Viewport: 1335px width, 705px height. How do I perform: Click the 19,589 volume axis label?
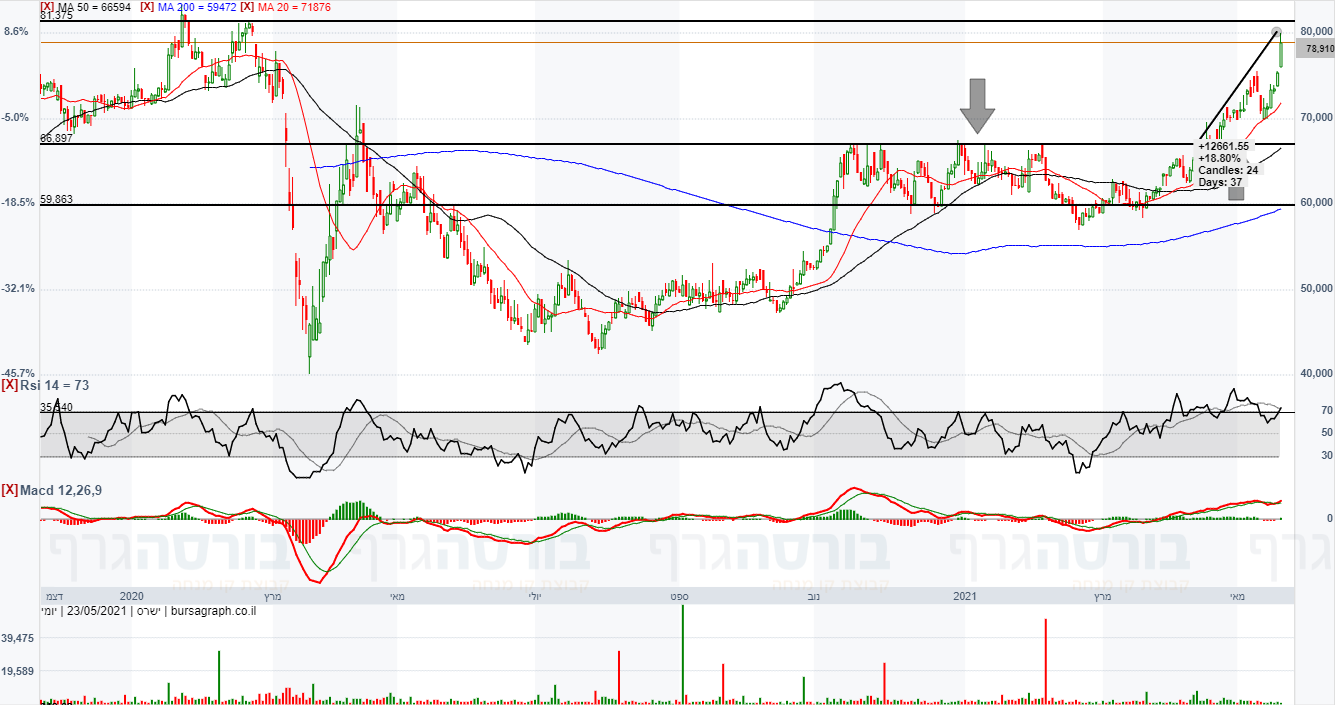coord(19,671)
